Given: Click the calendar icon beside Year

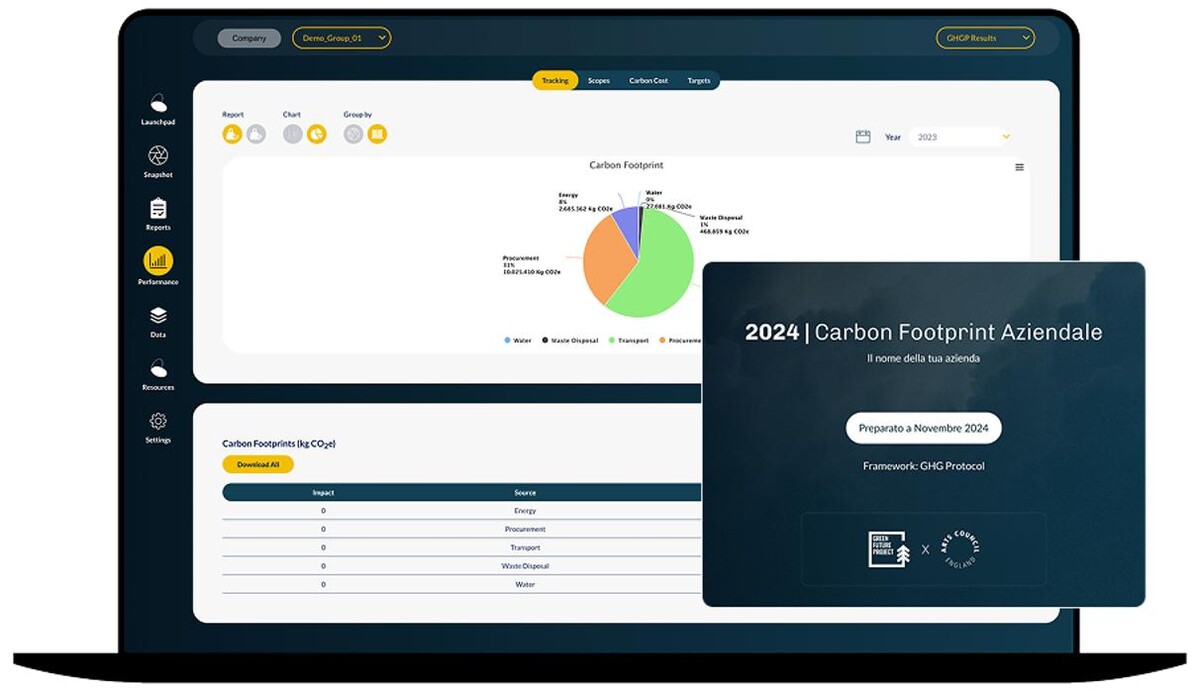Looking at the screenshot, I should point(863,137).
